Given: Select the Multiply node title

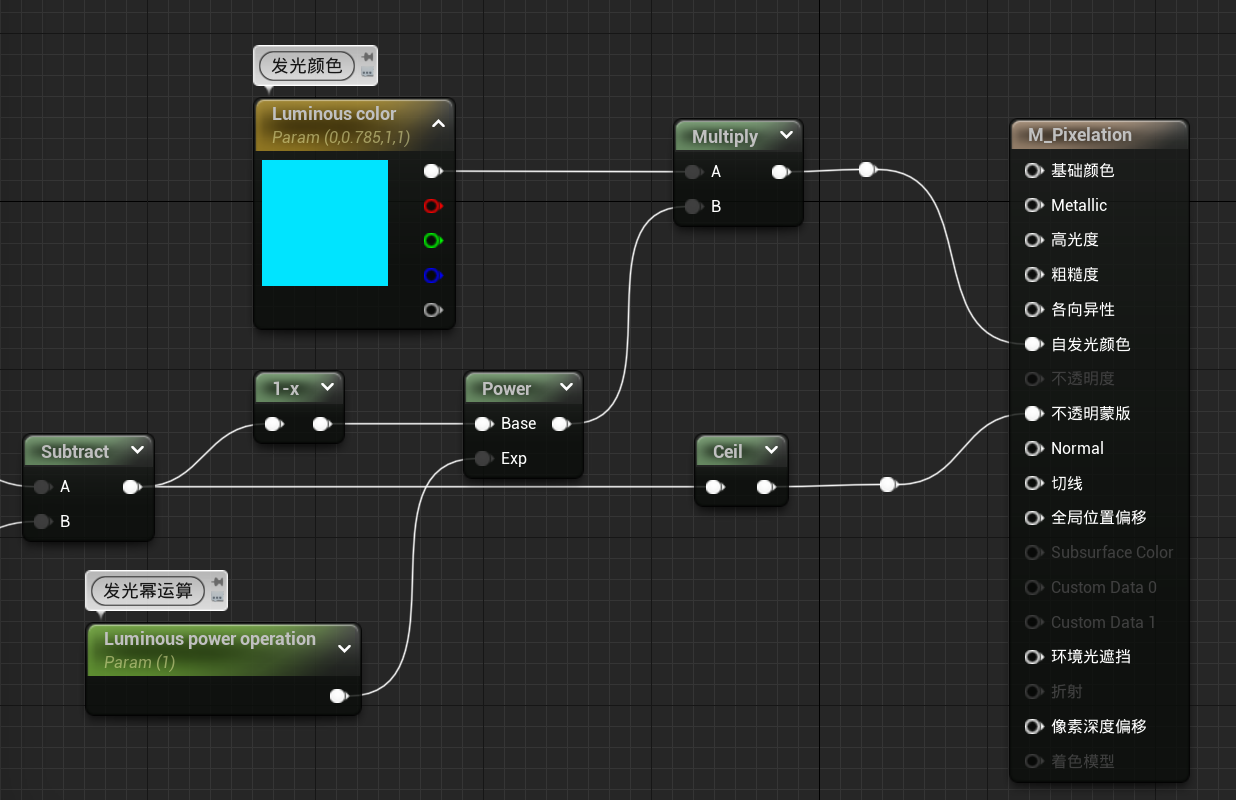Looking at the screenshot, I should tap(725, 136).
